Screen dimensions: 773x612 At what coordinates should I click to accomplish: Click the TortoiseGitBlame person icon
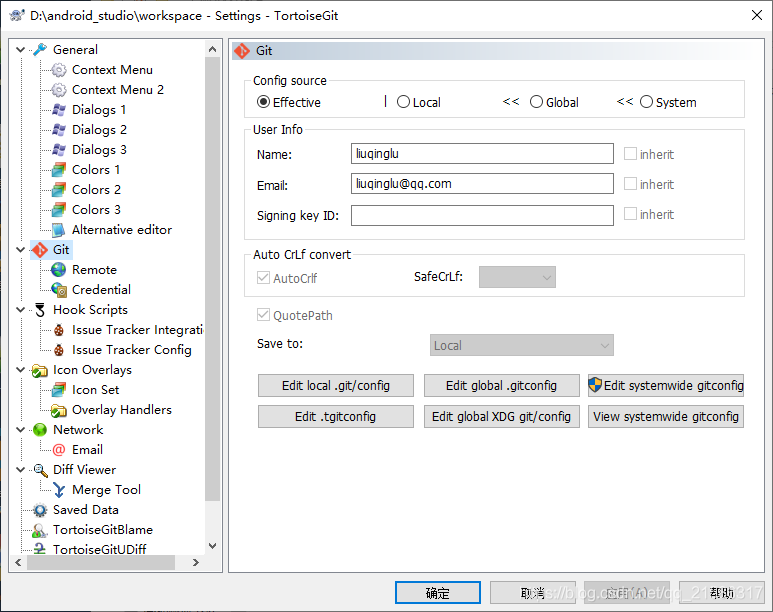(x=40, y=530)
